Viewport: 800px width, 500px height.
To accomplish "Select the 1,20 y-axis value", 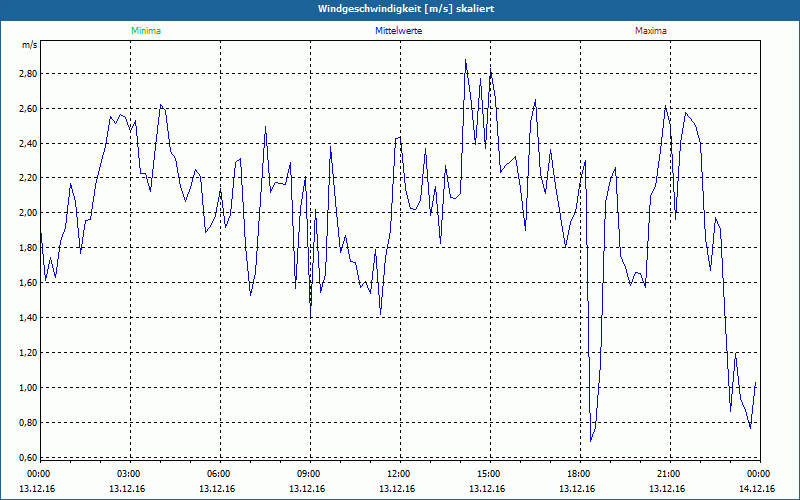I will click(29, 353).
